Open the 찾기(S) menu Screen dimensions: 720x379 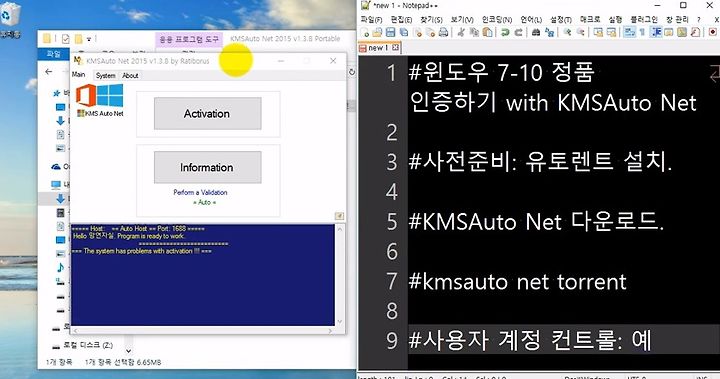431,19
